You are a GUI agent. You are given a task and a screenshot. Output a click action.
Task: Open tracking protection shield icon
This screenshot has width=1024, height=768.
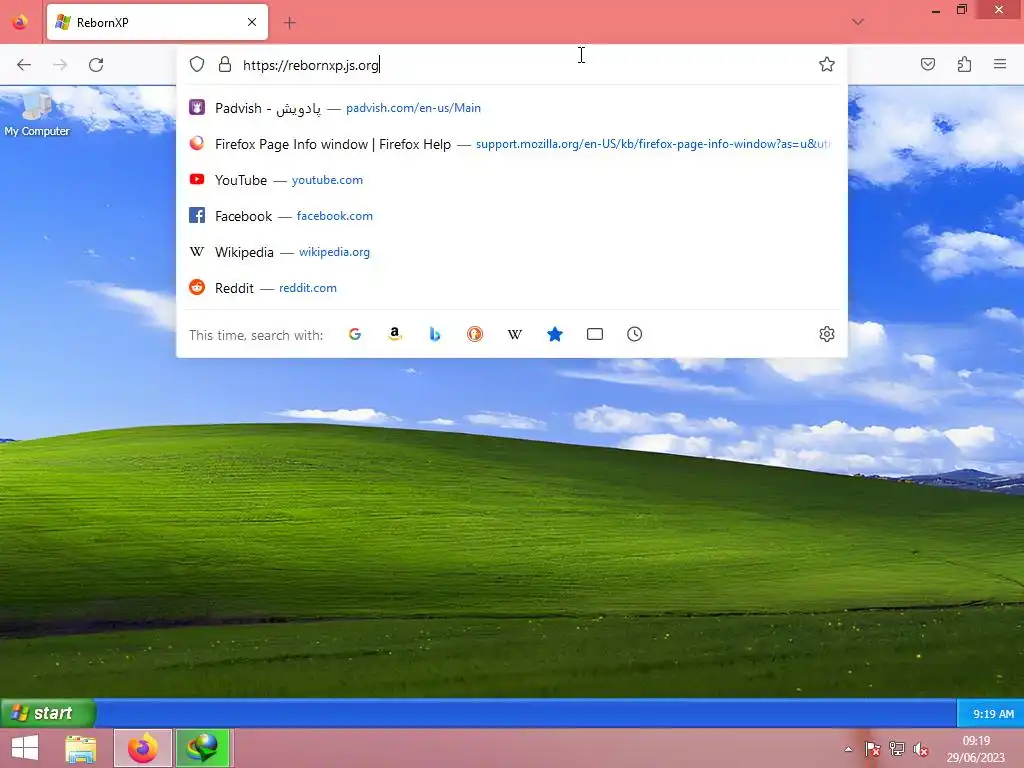click(x=197, y=64)
